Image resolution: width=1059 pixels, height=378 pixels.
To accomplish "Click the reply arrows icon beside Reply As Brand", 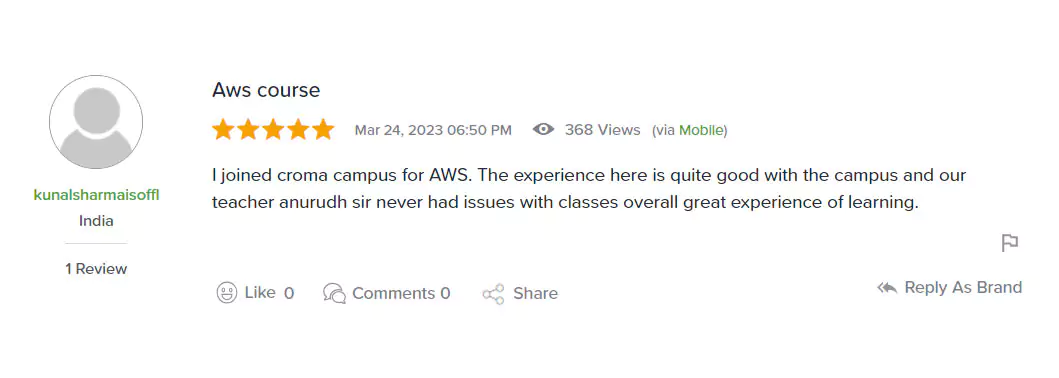I will pos(887,288).
